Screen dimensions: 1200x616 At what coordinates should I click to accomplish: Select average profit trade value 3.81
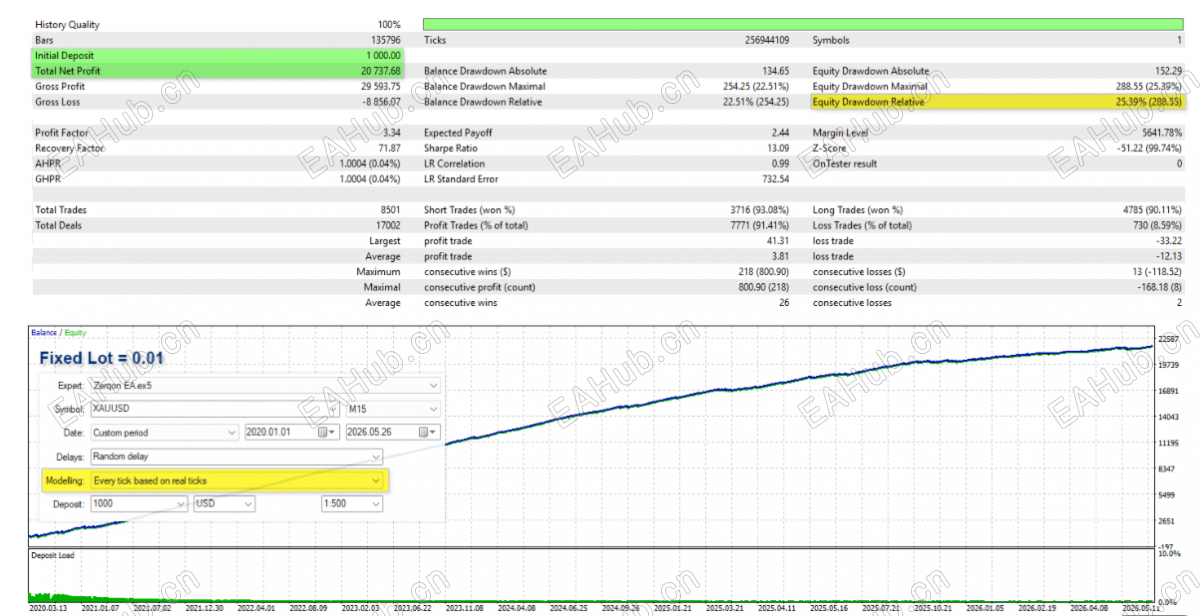(x=780, y=256)
